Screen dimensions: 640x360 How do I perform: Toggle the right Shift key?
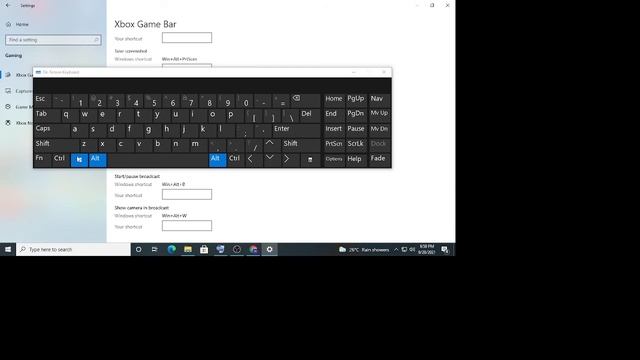coord(301,145)
